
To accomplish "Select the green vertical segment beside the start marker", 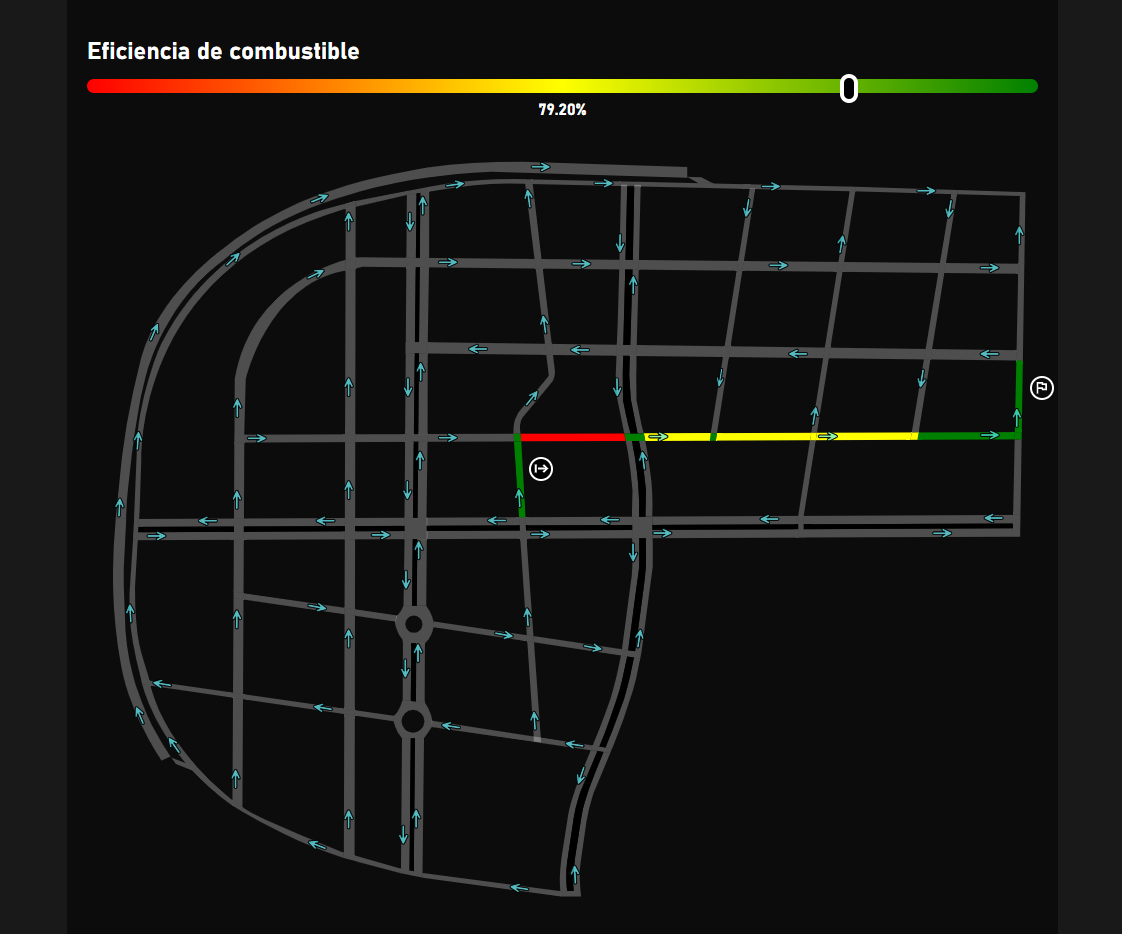I will [520, 475].
